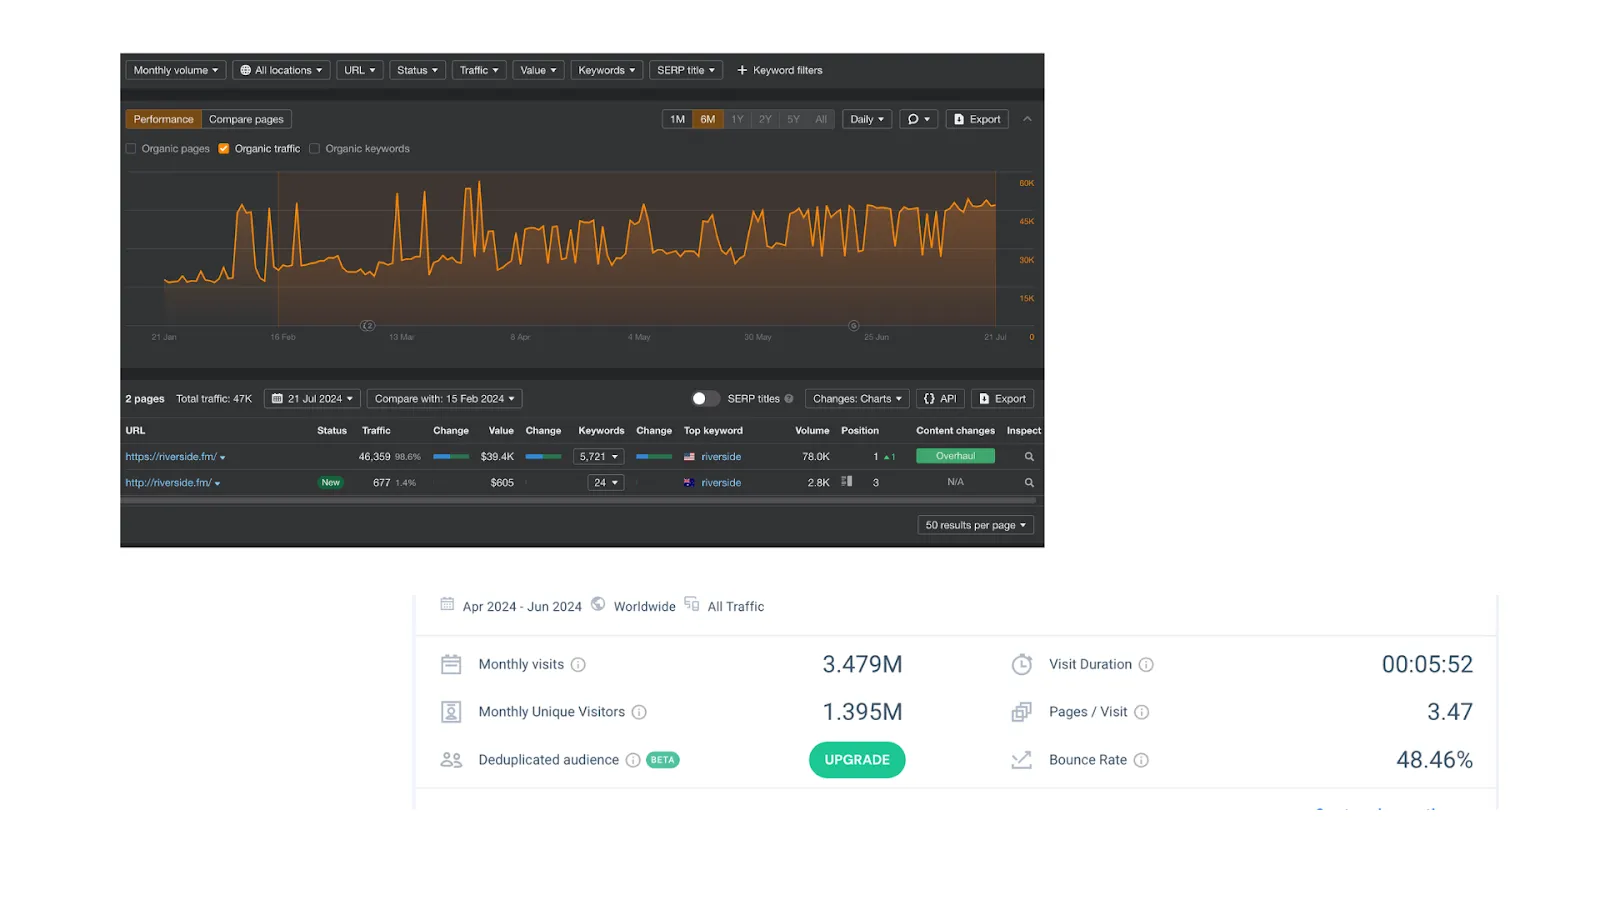Image resolution: width=1600 pixels, height=900 pixels.
Task: Click the Visit Duration clock icon
Action: coord(1021,664)
